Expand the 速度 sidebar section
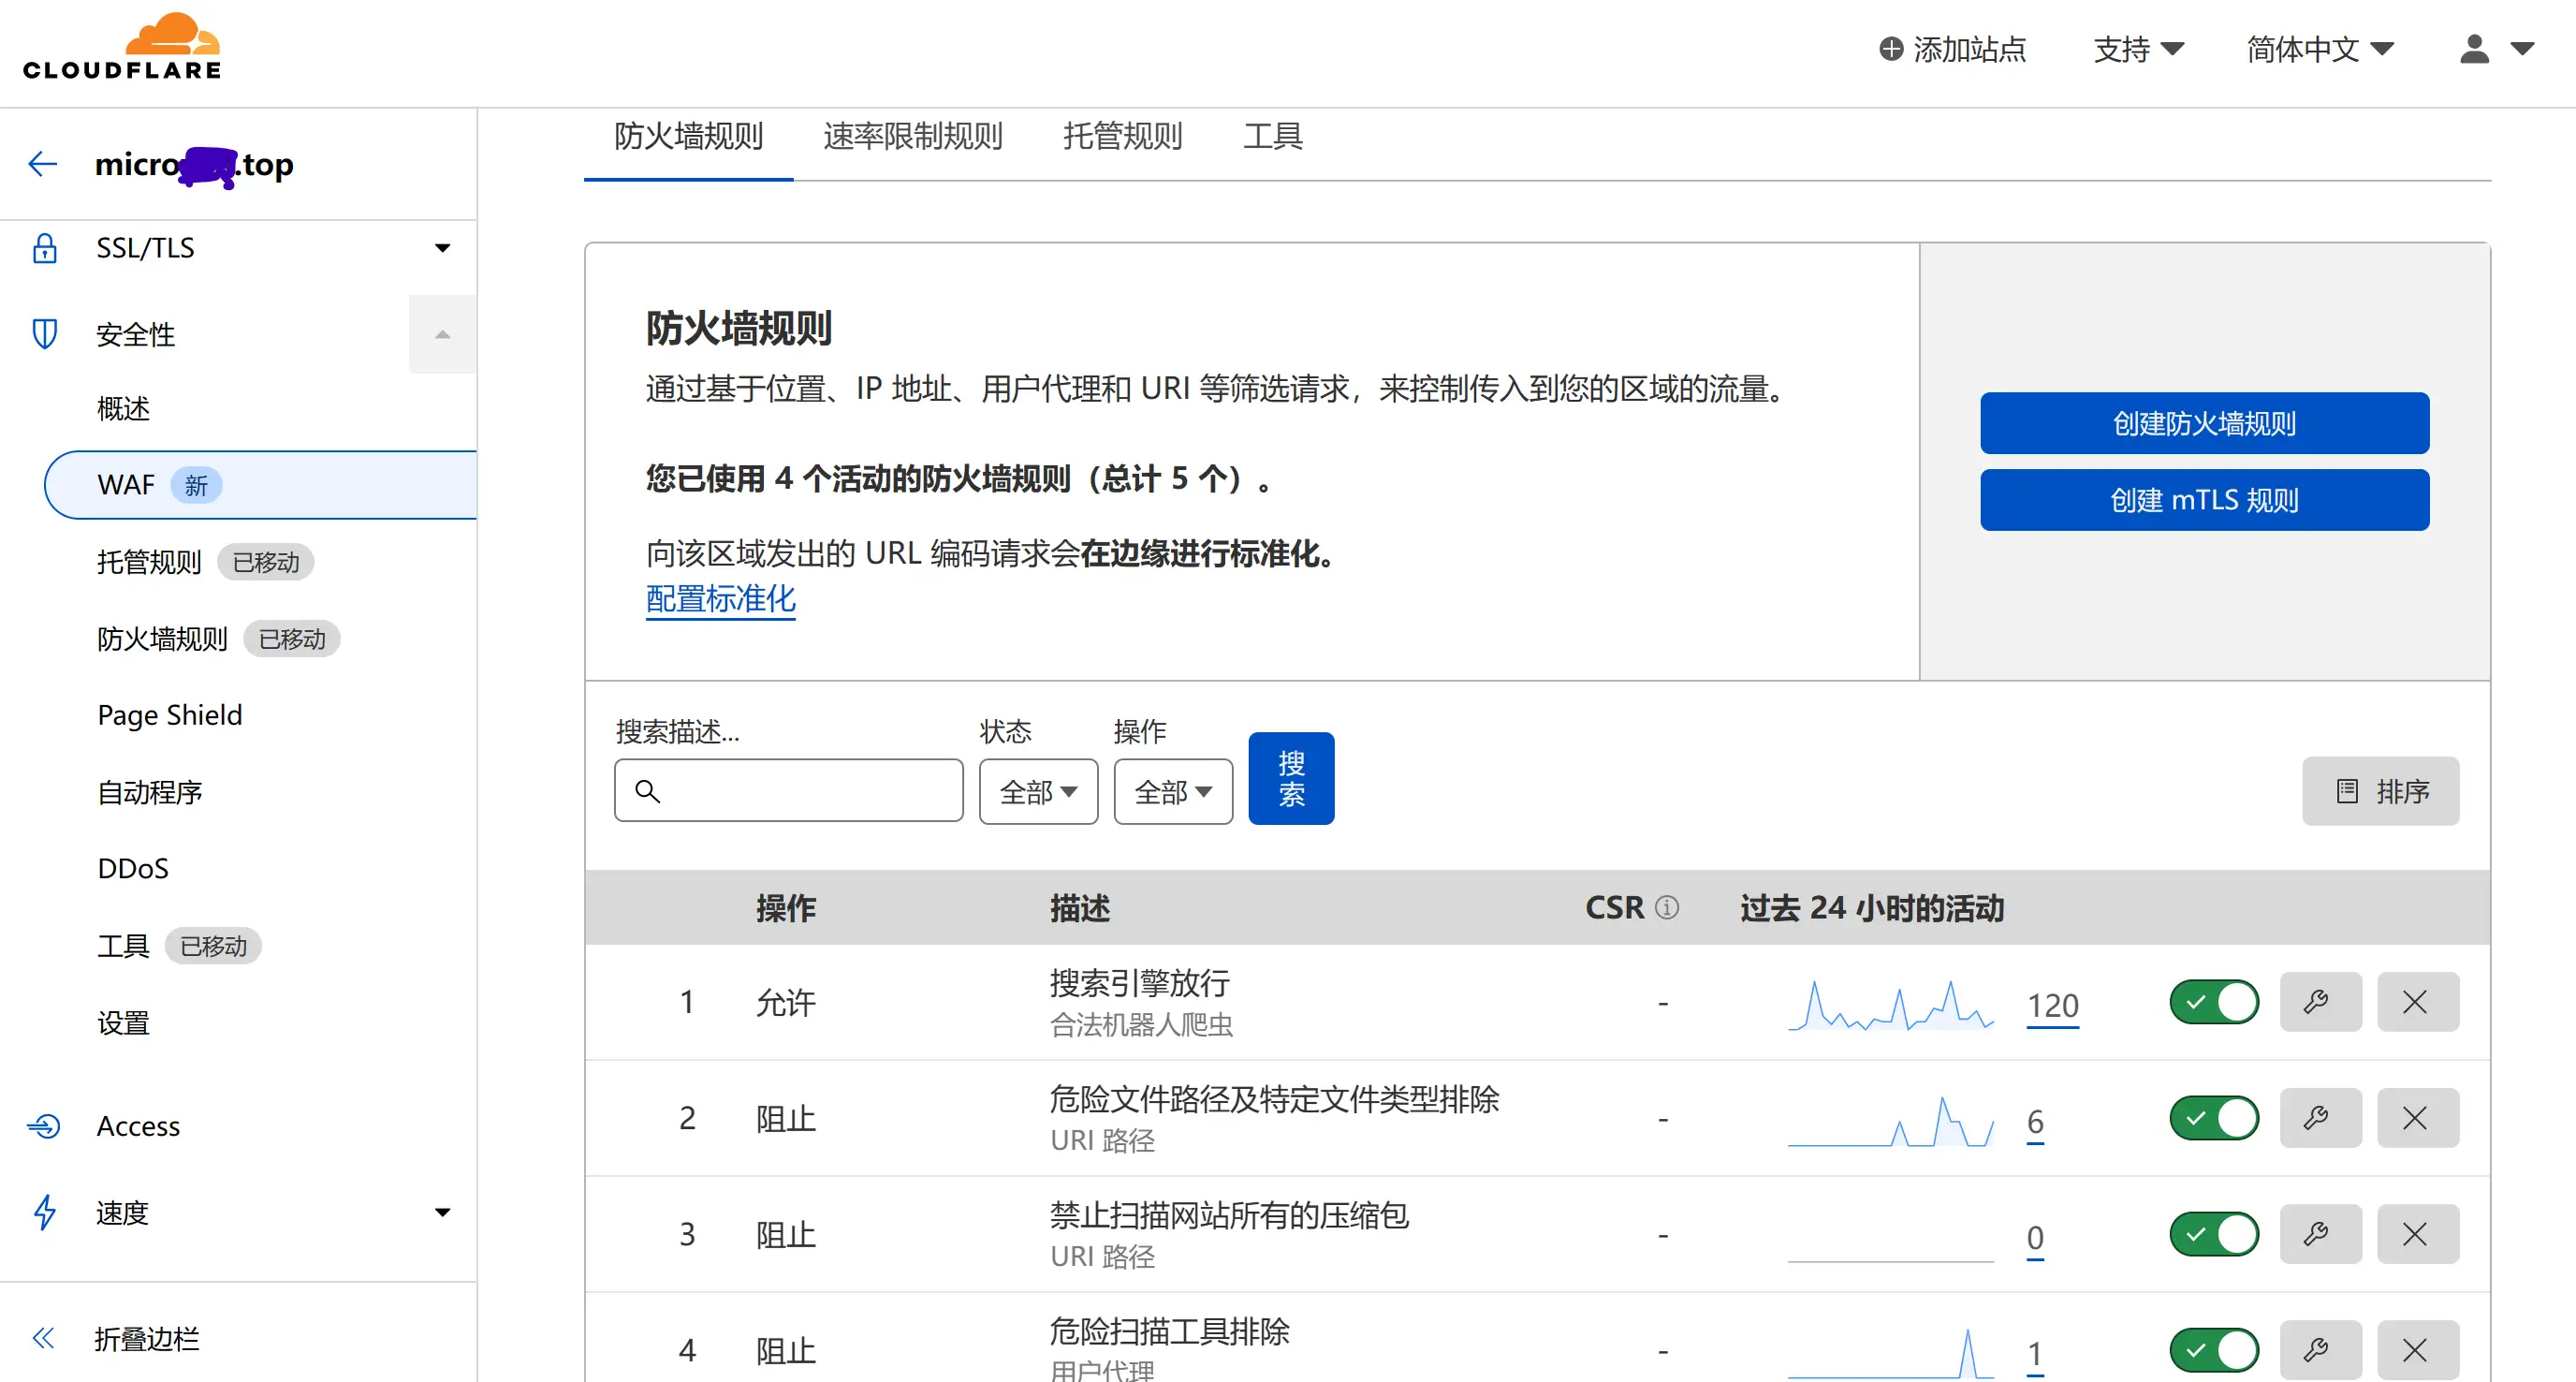The image size is (2576, 1382). (442, 1212)
